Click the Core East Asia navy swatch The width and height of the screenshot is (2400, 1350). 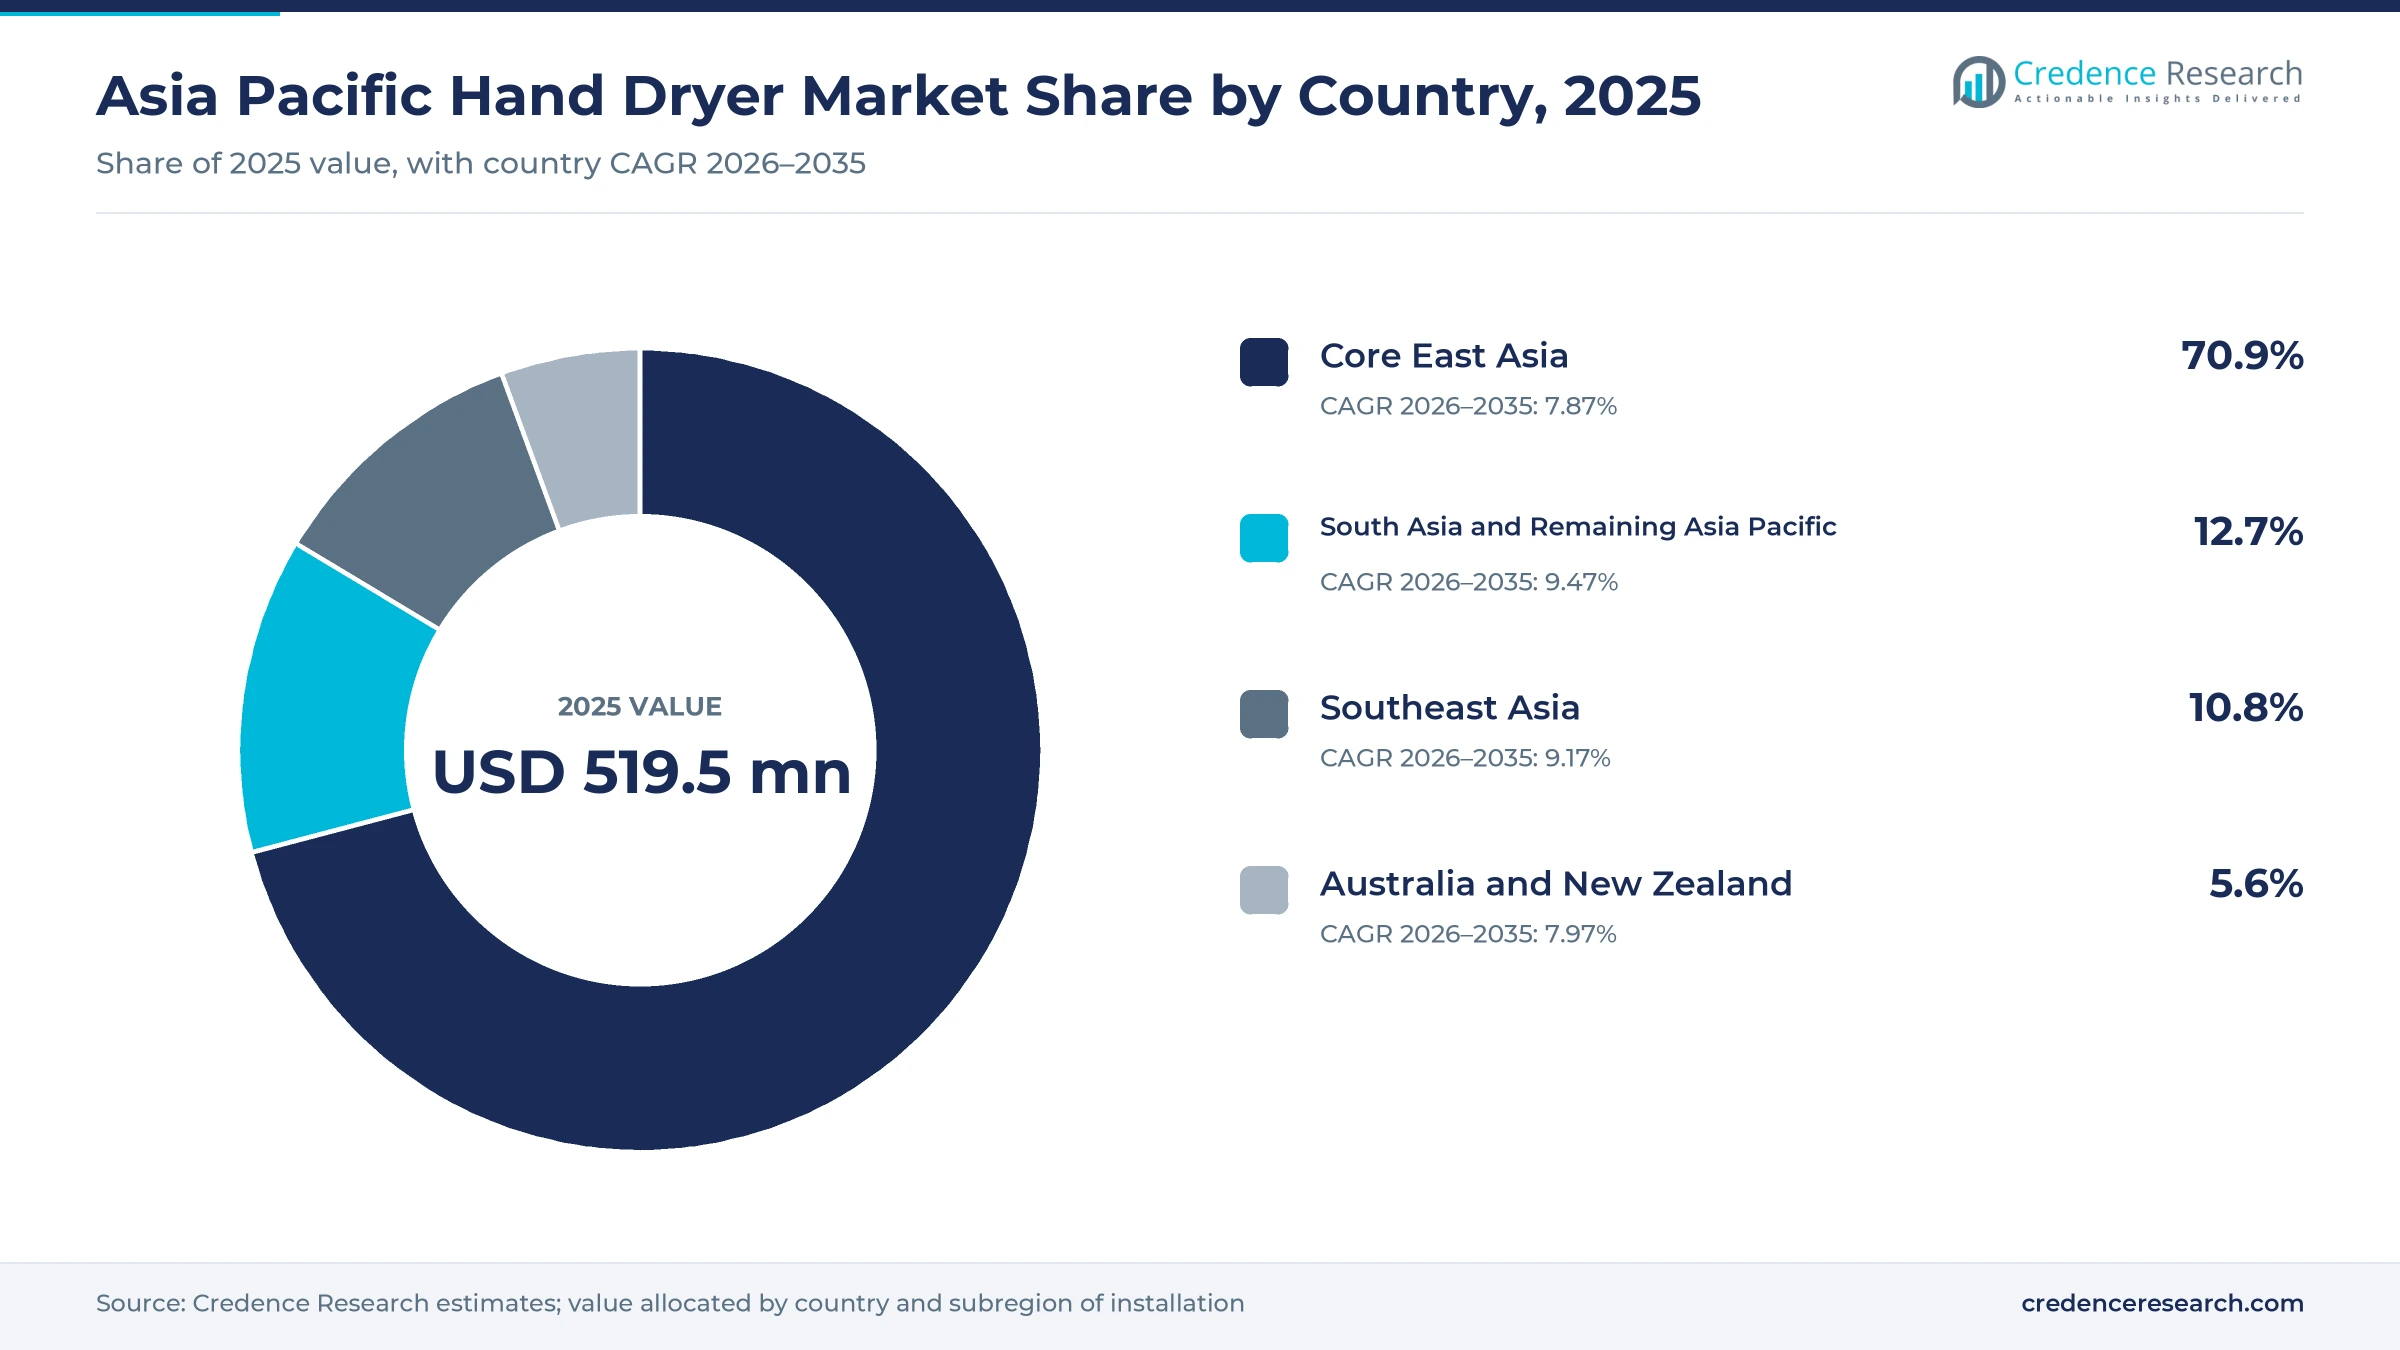(x=1264, y=362)
